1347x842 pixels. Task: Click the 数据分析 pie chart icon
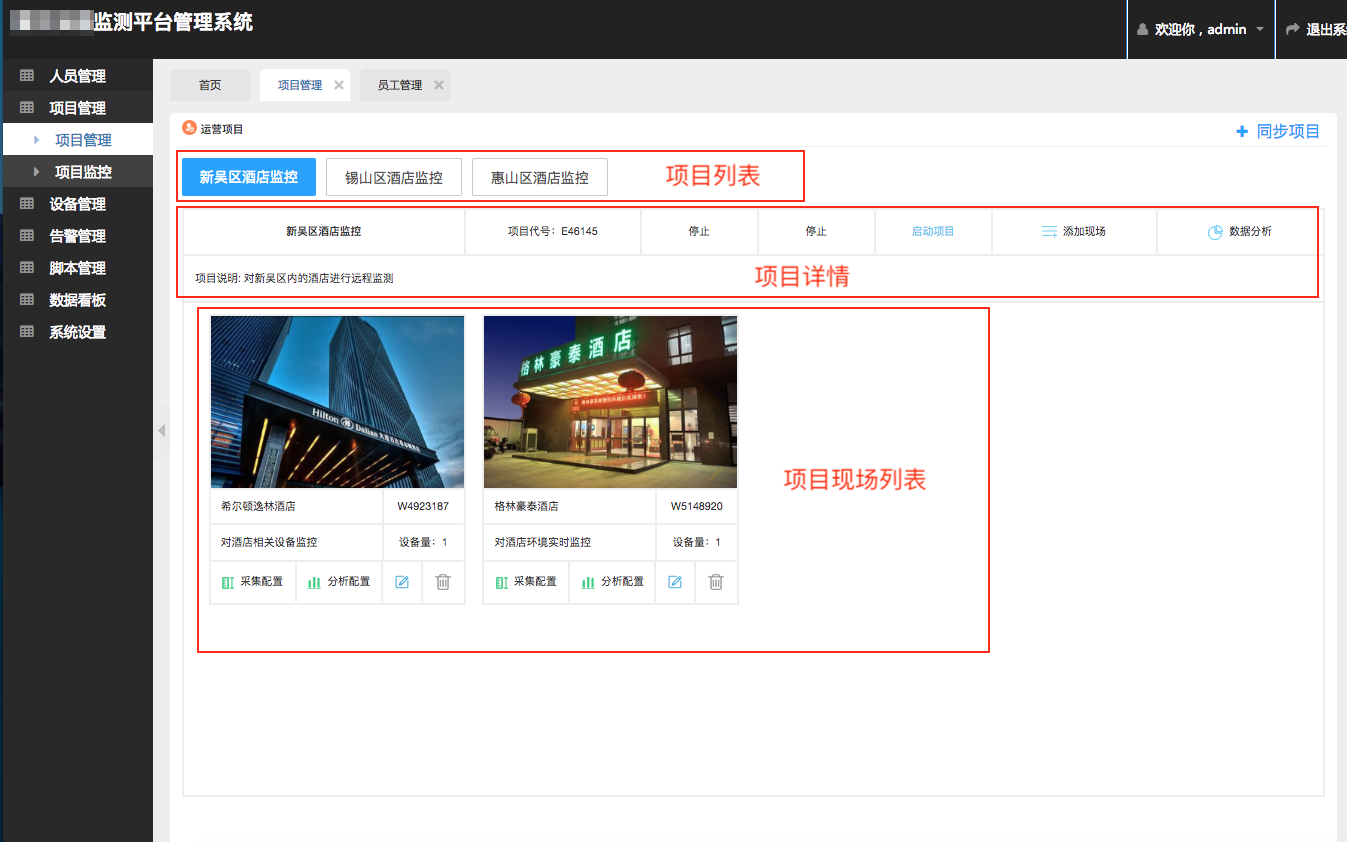1215,232
